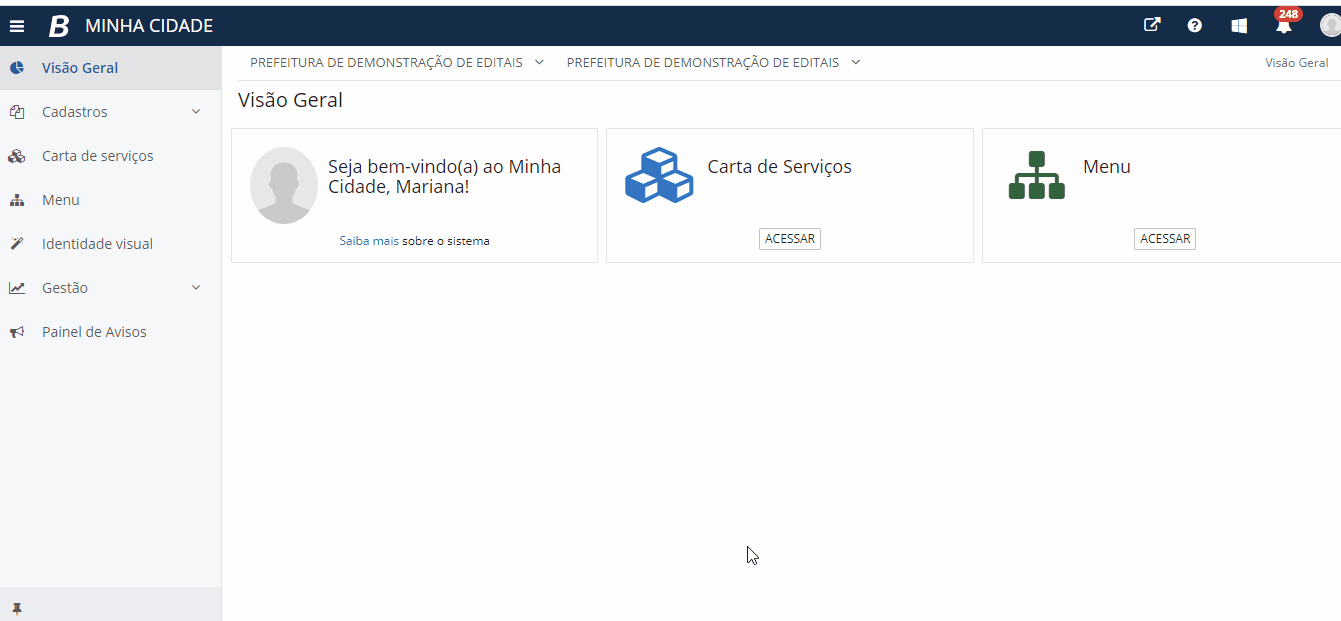Select Identidade Visual in the sidebar
1341x621 pixels.
click(x=97, y=243)
